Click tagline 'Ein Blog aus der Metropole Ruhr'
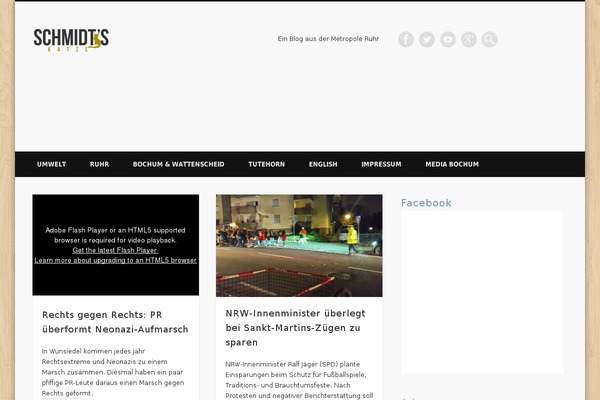 coord(328,39)
